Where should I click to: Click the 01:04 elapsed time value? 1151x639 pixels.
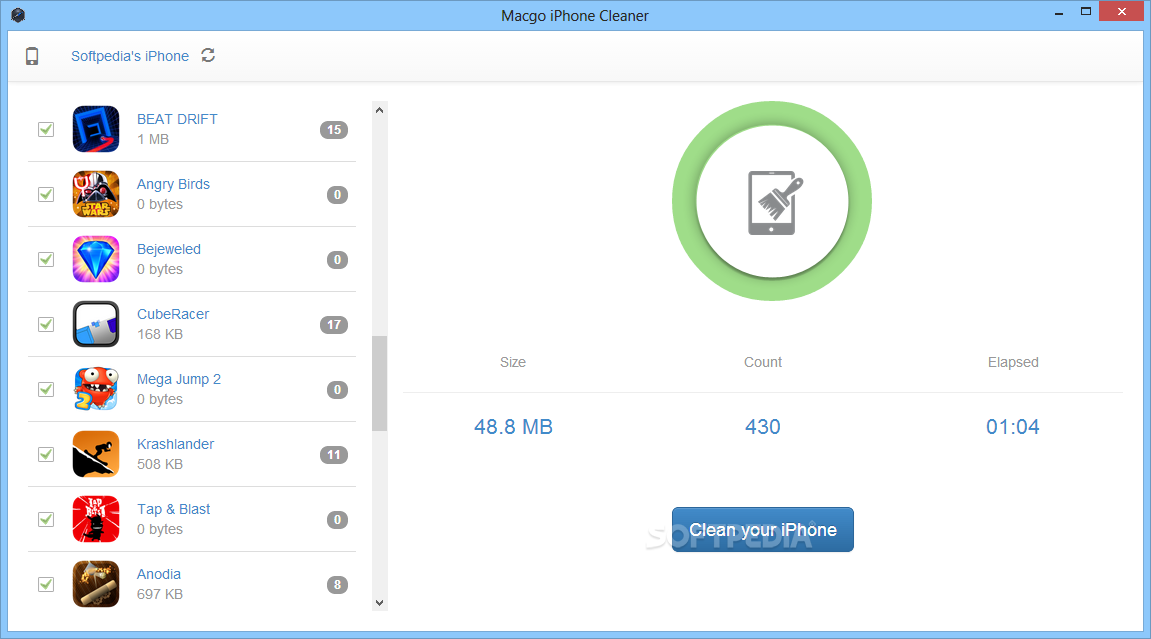click(x=1012, y=427)
